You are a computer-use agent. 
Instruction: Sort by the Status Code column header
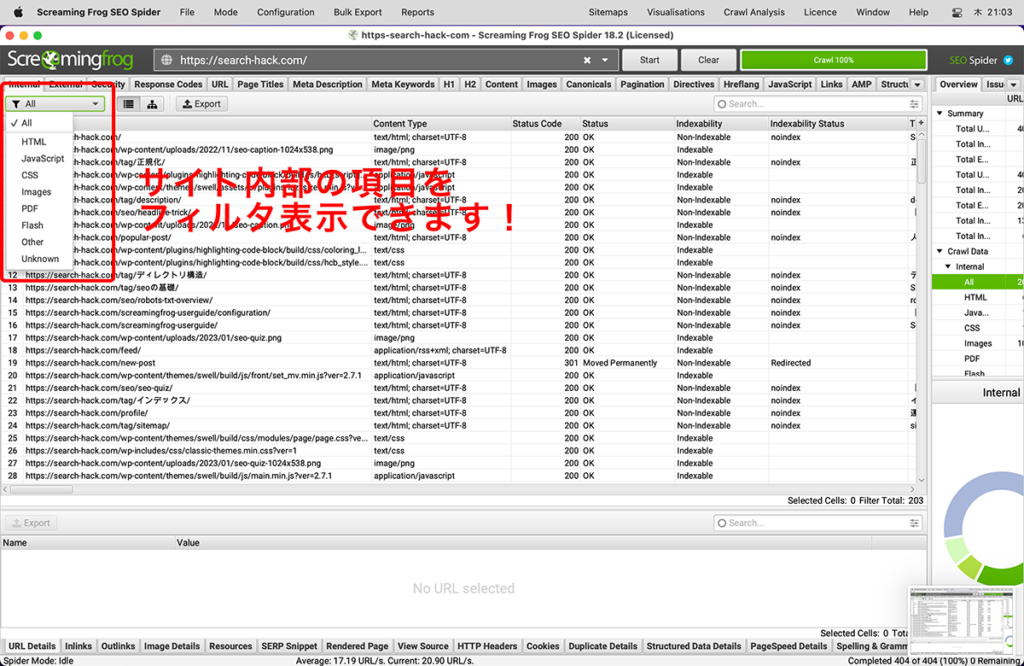coord(545,123)
